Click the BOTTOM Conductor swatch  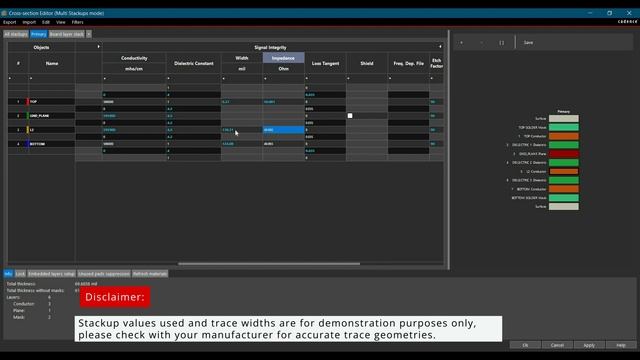[x=564, y=189]
